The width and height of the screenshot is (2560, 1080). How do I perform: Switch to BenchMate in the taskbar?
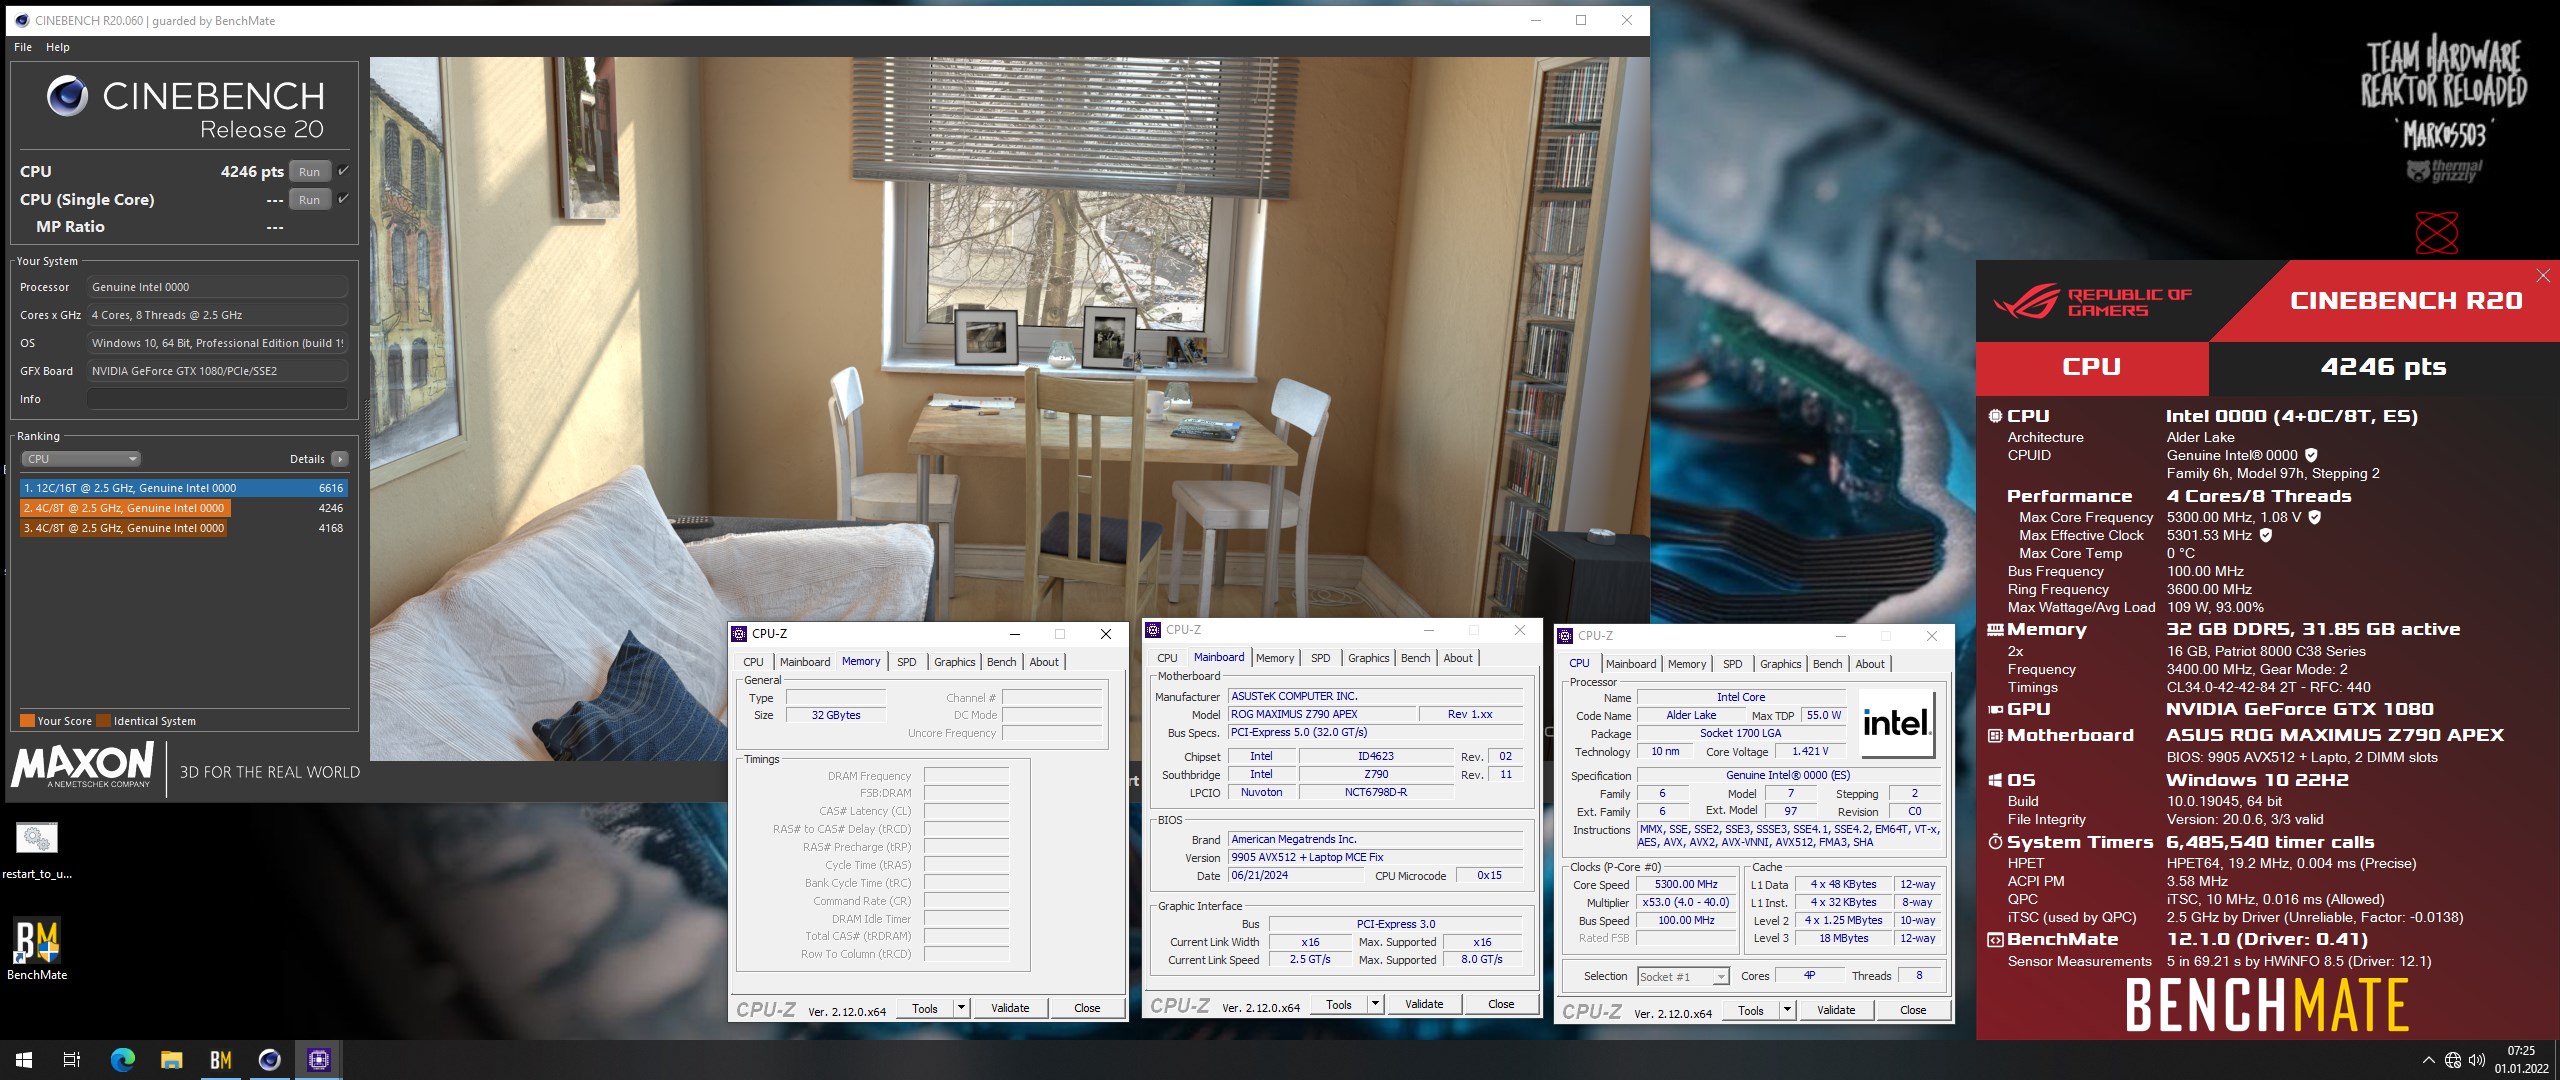click(x=220, y=1060)
